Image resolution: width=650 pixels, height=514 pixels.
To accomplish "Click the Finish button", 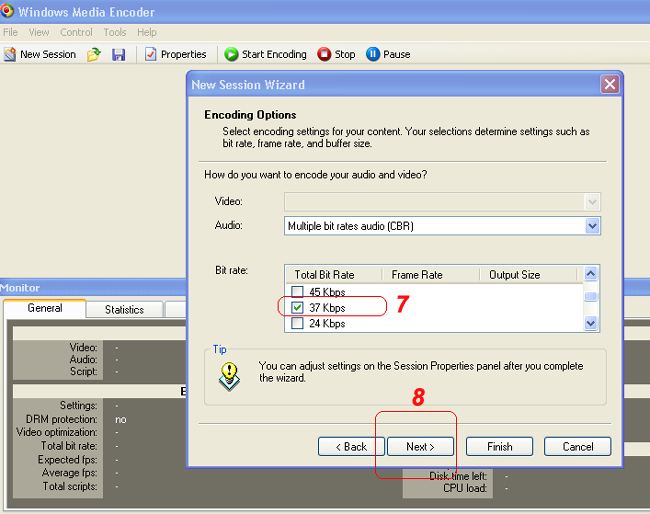I will pyautogui.click(x=499, y=446).
